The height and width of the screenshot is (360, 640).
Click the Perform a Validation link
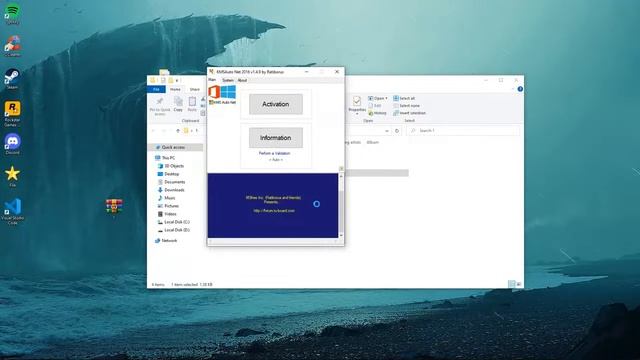pyautogui.click(x=274, y=153)
